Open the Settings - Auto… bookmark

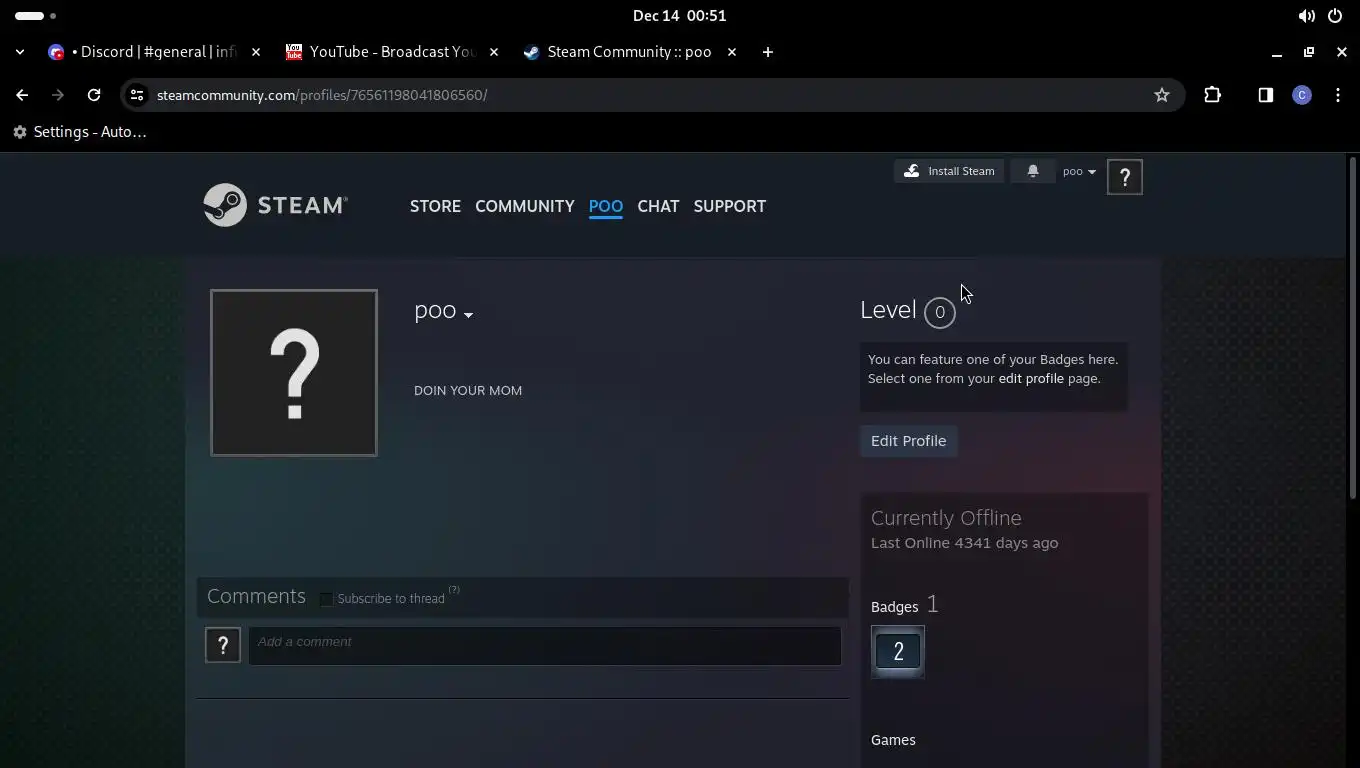[x=80, y=132]
